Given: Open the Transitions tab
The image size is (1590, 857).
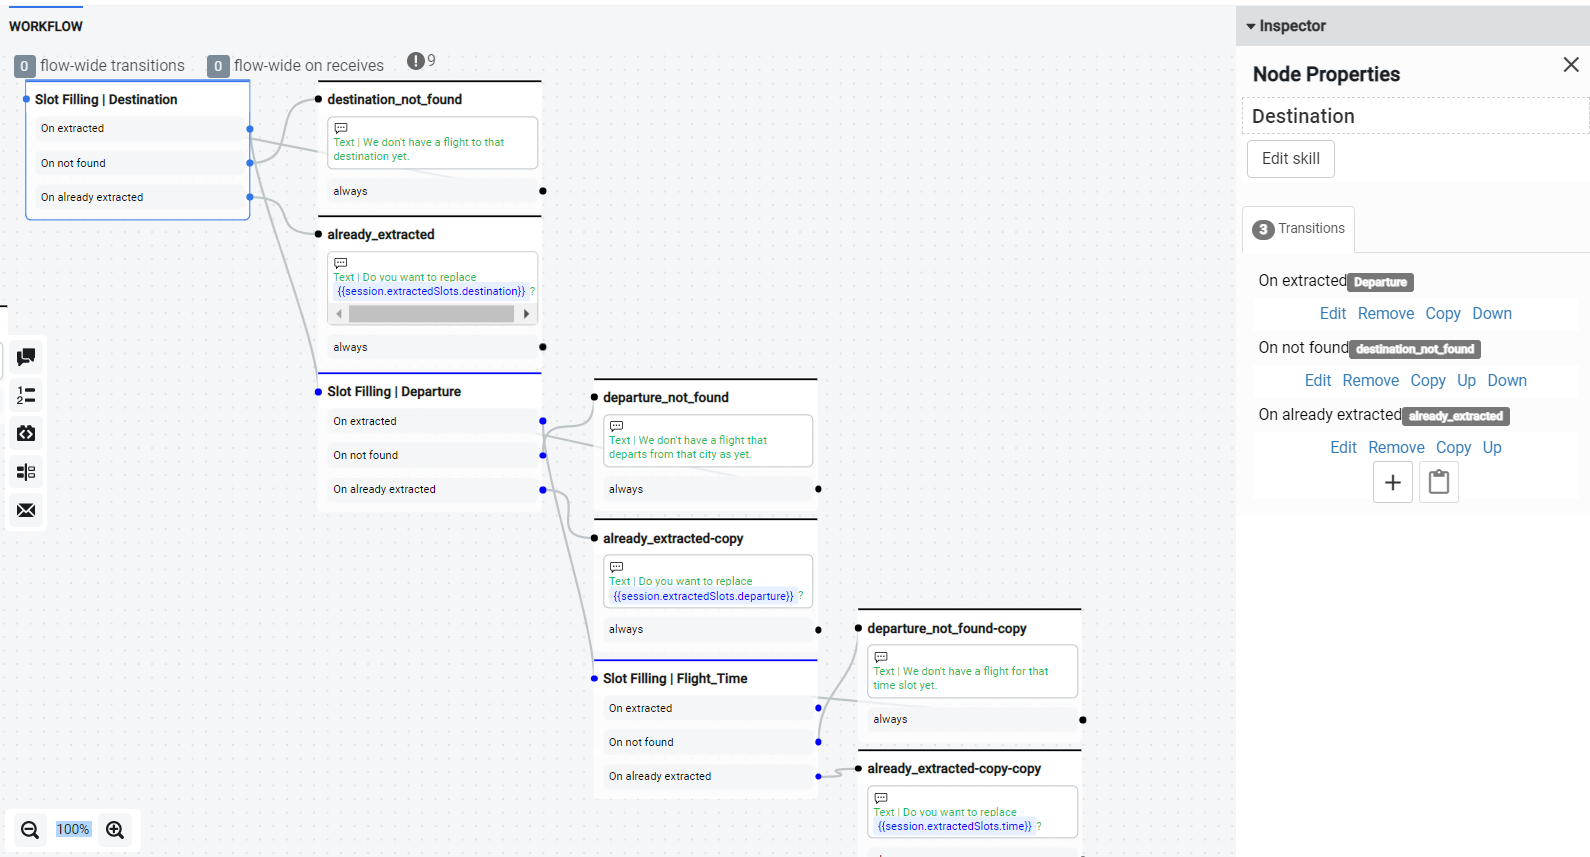Looking at the screenshot, I should 1299,229.
